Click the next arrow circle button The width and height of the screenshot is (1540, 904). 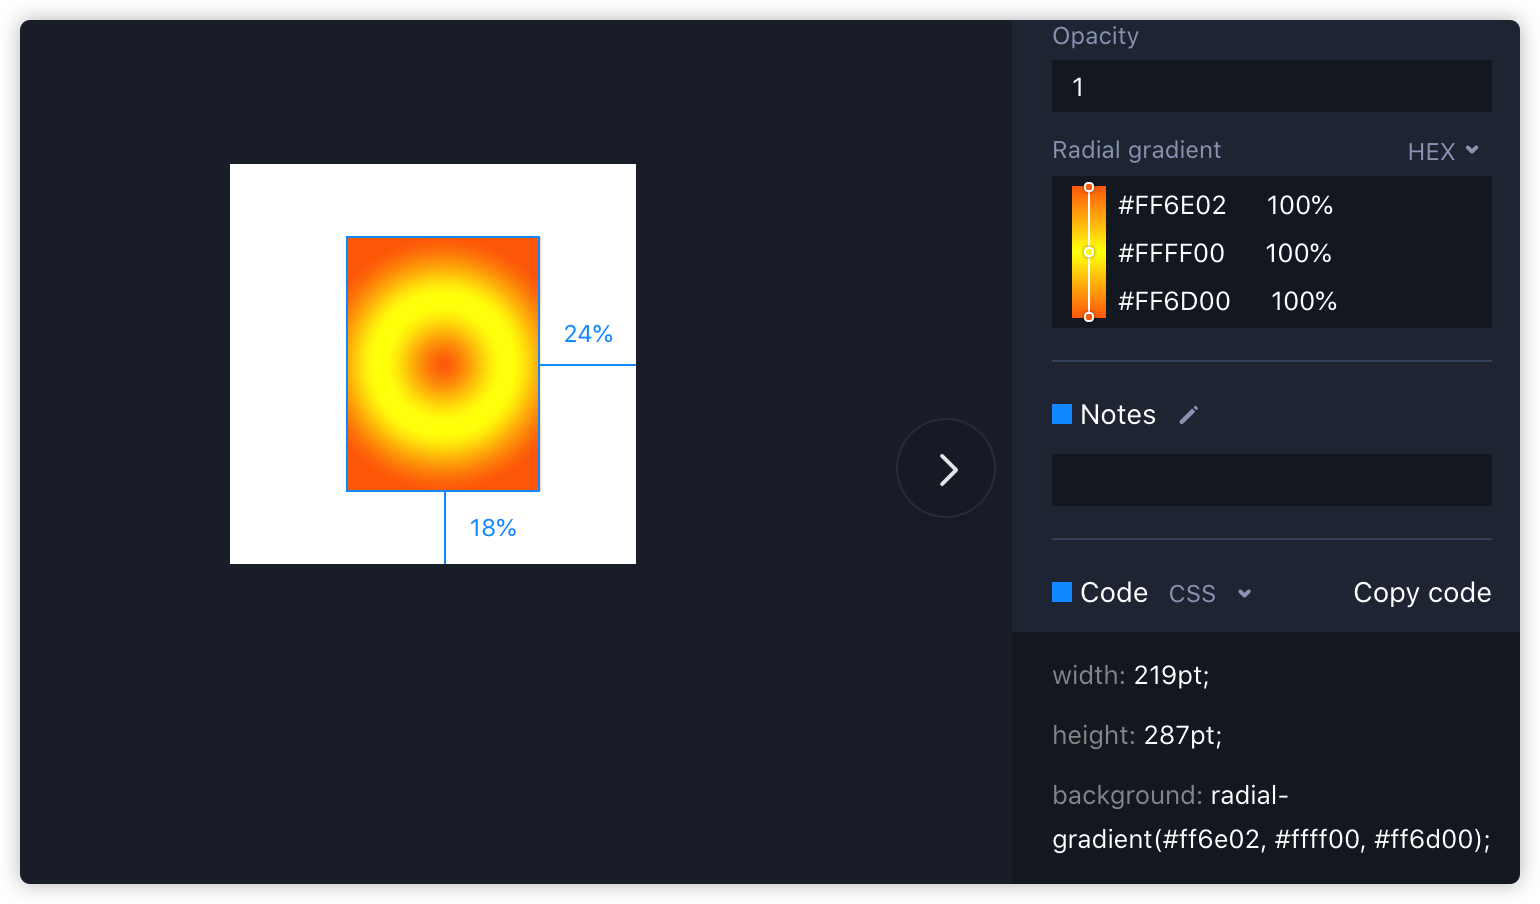946,468
